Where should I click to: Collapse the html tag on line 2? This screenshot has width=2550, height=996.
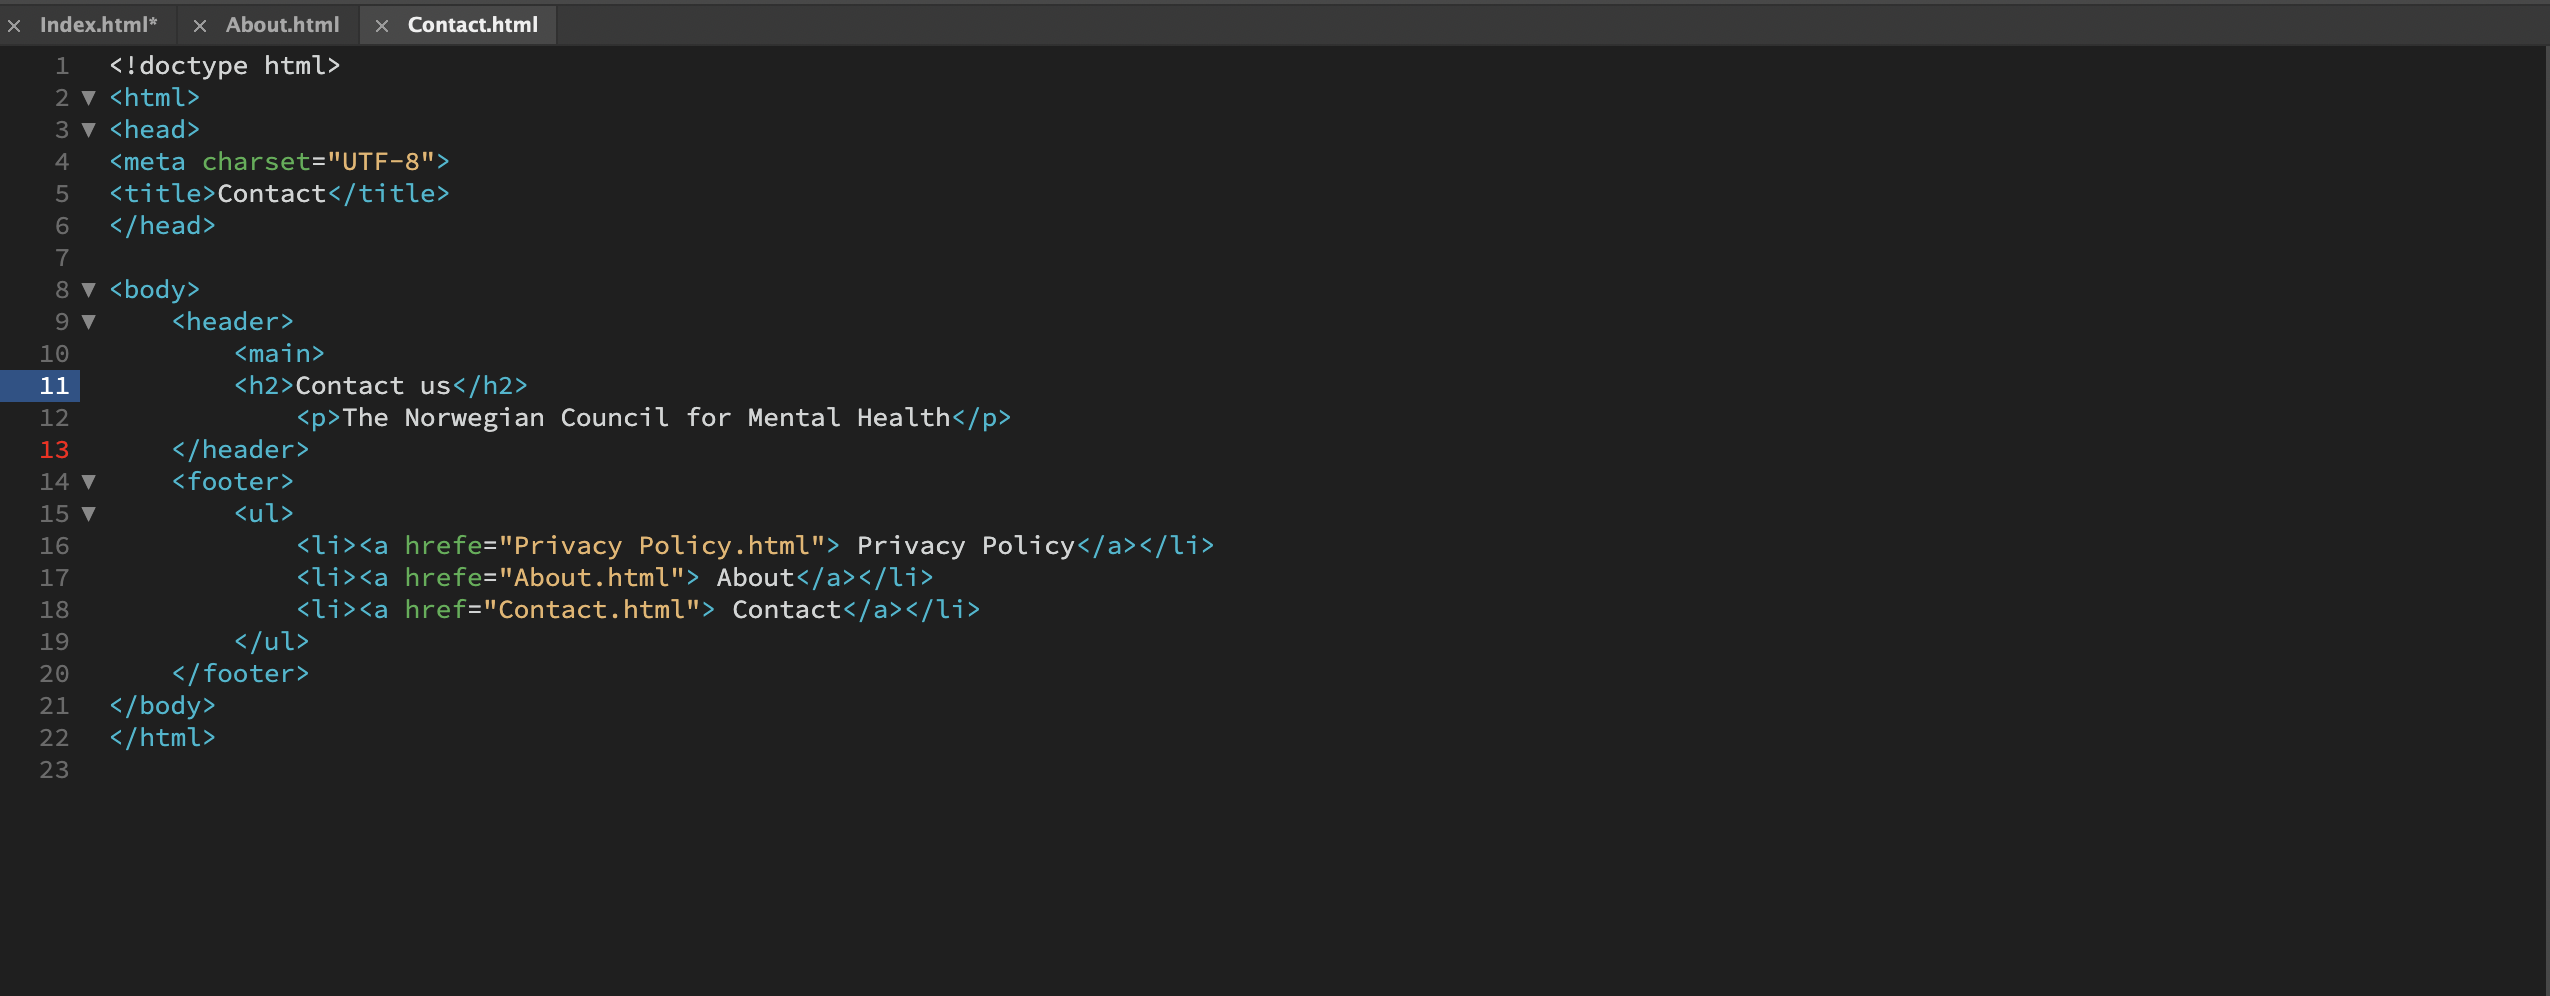(89, 98)
